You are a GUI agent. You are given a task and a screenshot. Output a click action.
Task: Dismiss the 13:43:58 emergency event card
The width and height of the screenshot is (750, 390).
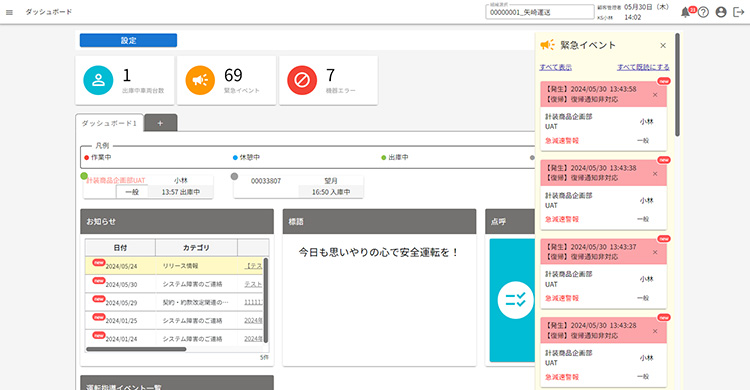tap(655, 95)
